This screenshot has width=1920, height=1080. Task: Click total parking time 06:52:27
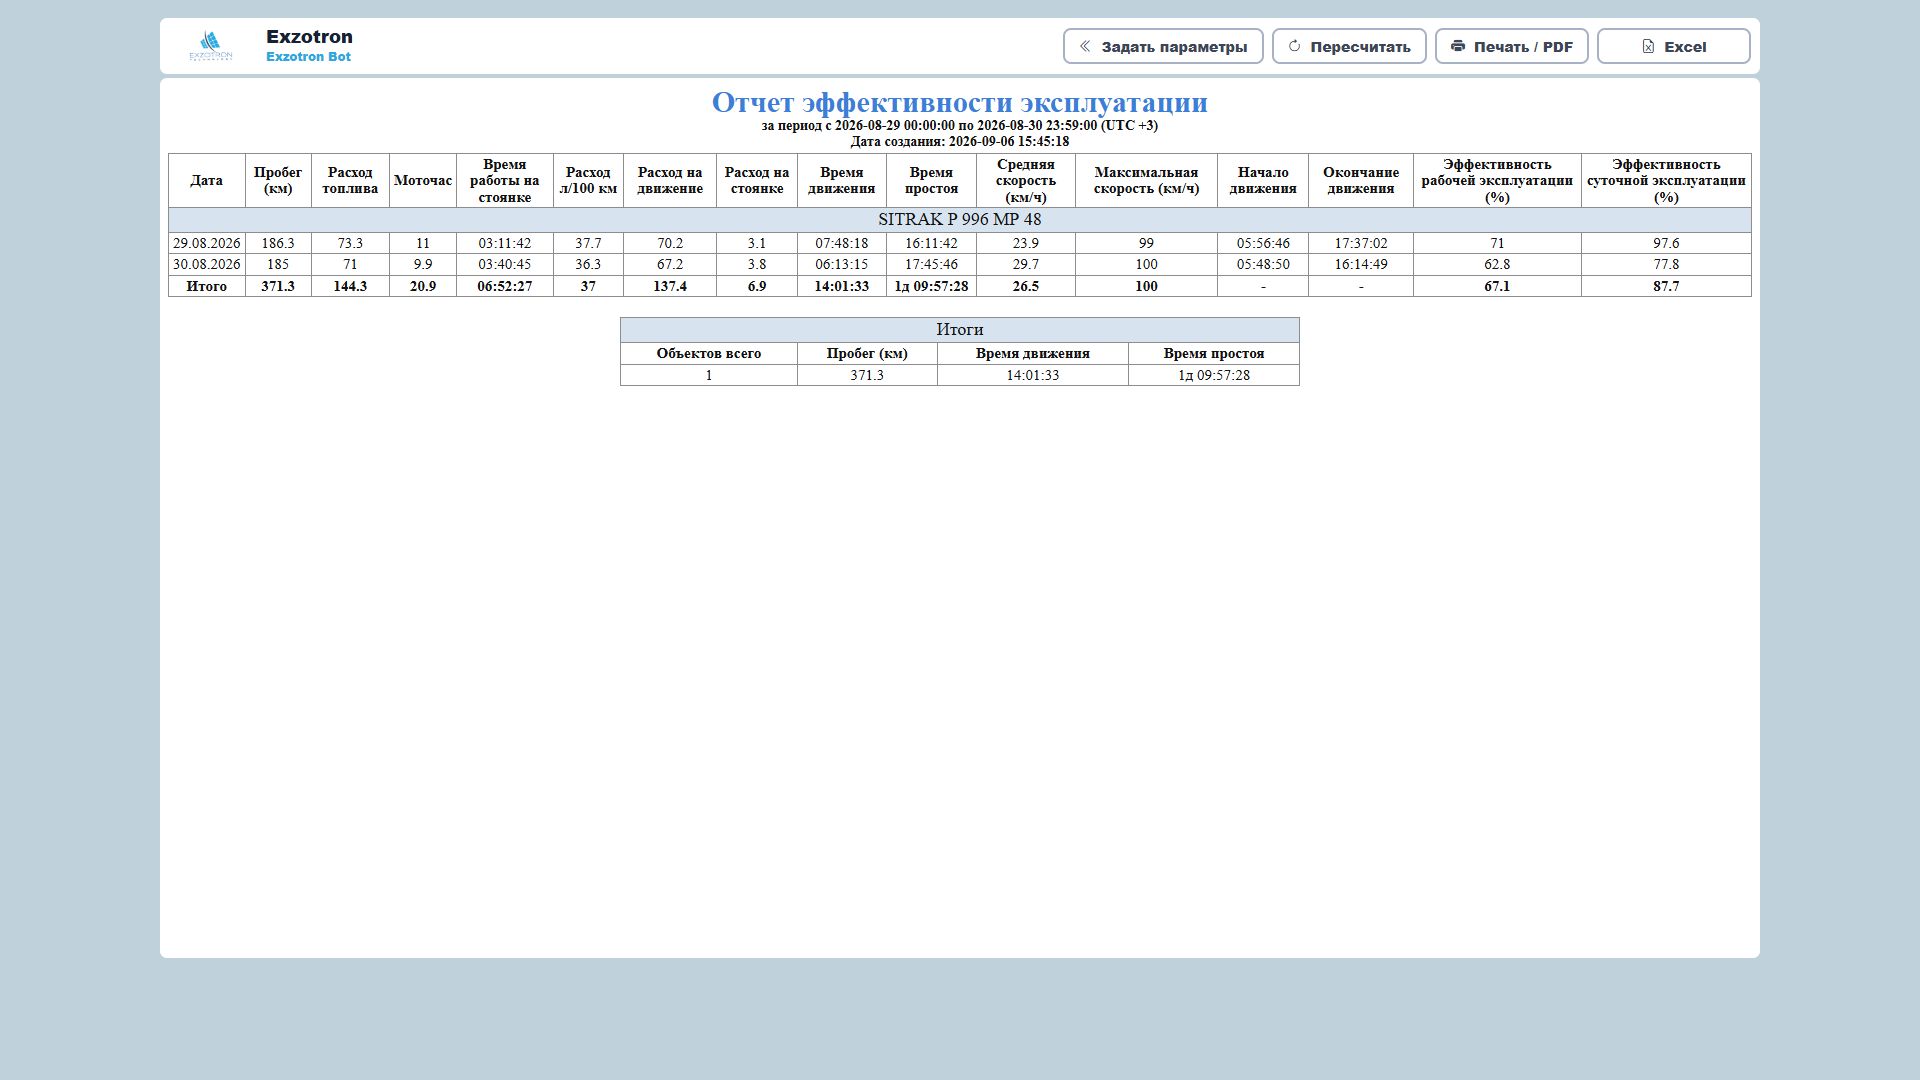click(x=505, y=286)
